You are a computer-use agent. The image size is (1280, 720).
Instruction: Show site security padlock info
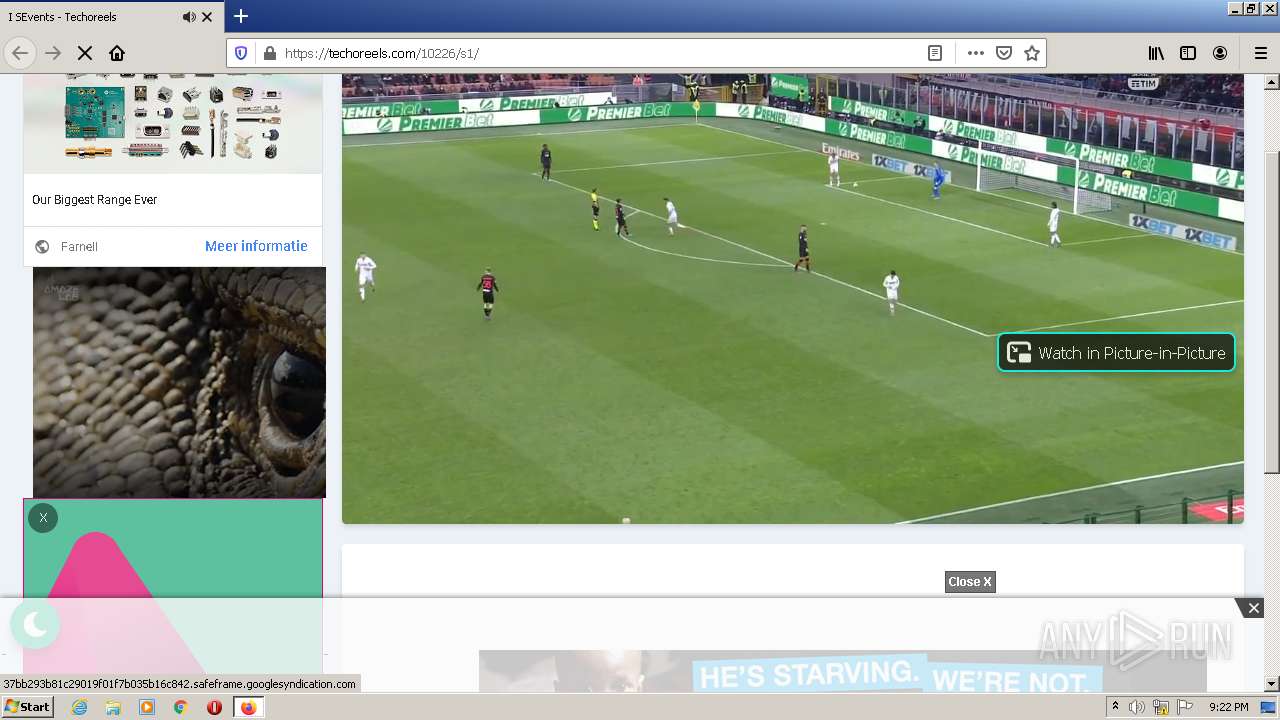[x=269, y=53]
